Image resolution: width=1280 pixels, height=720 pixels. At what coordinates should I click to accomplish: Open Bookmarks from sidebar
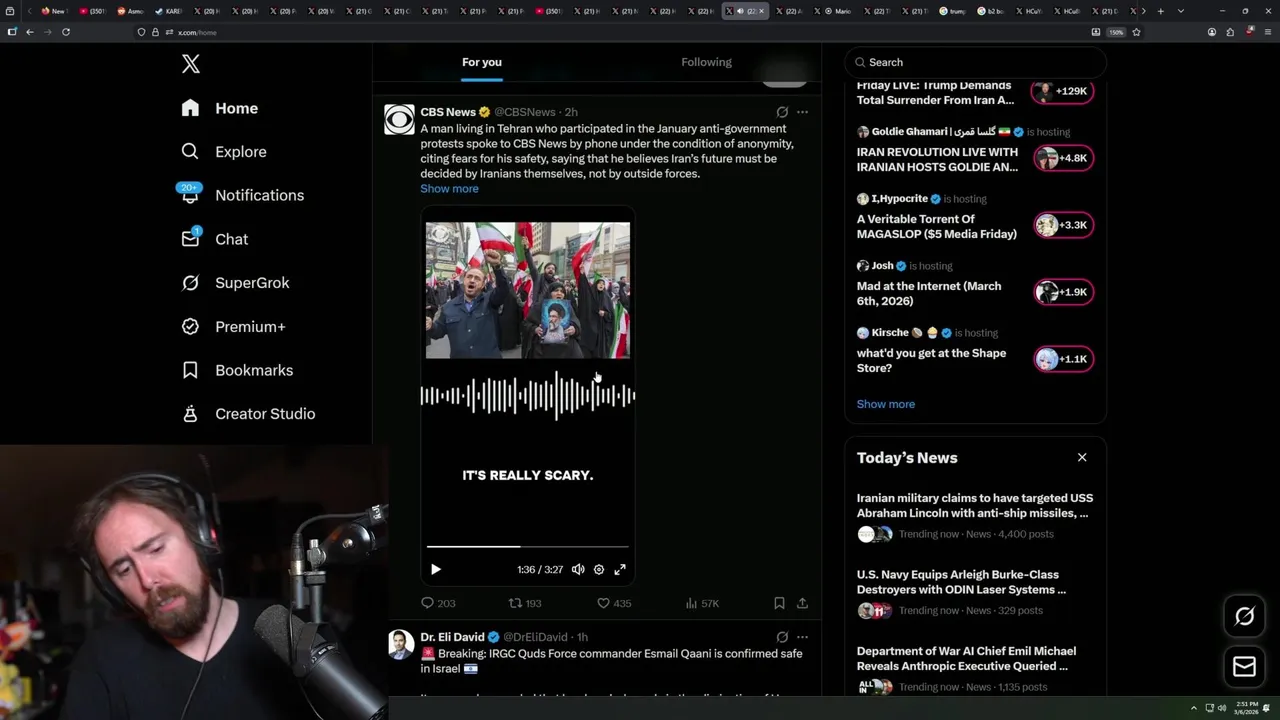237,370
